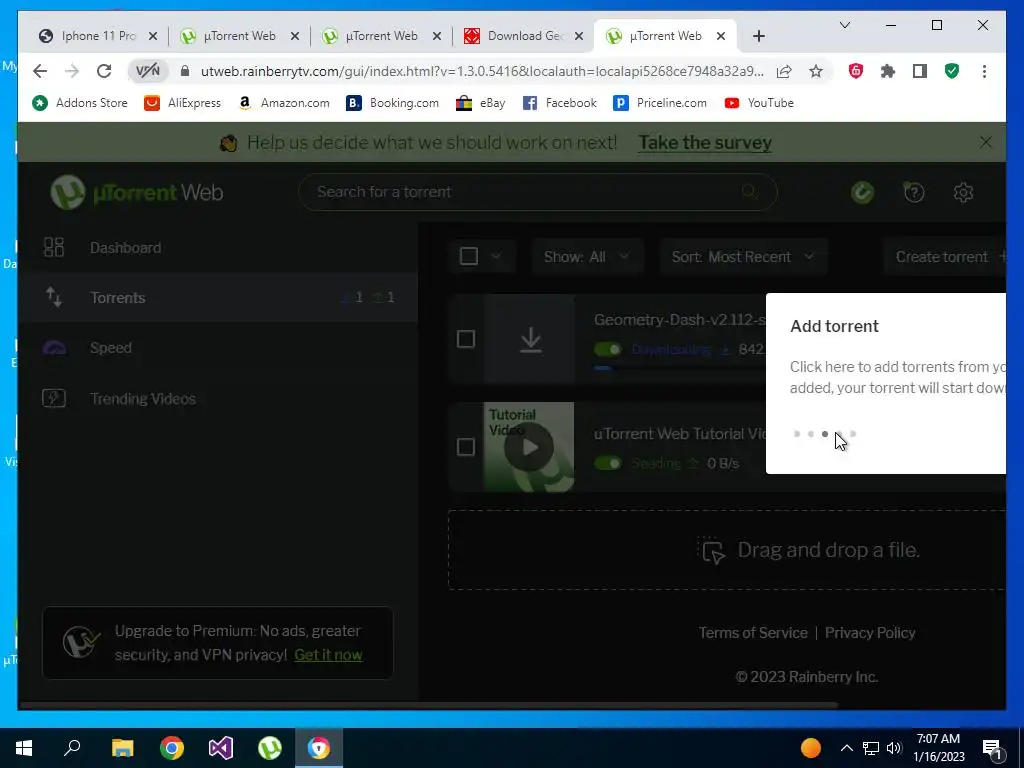Click the share page icon
1024x768 pixels.
(784, 71)
